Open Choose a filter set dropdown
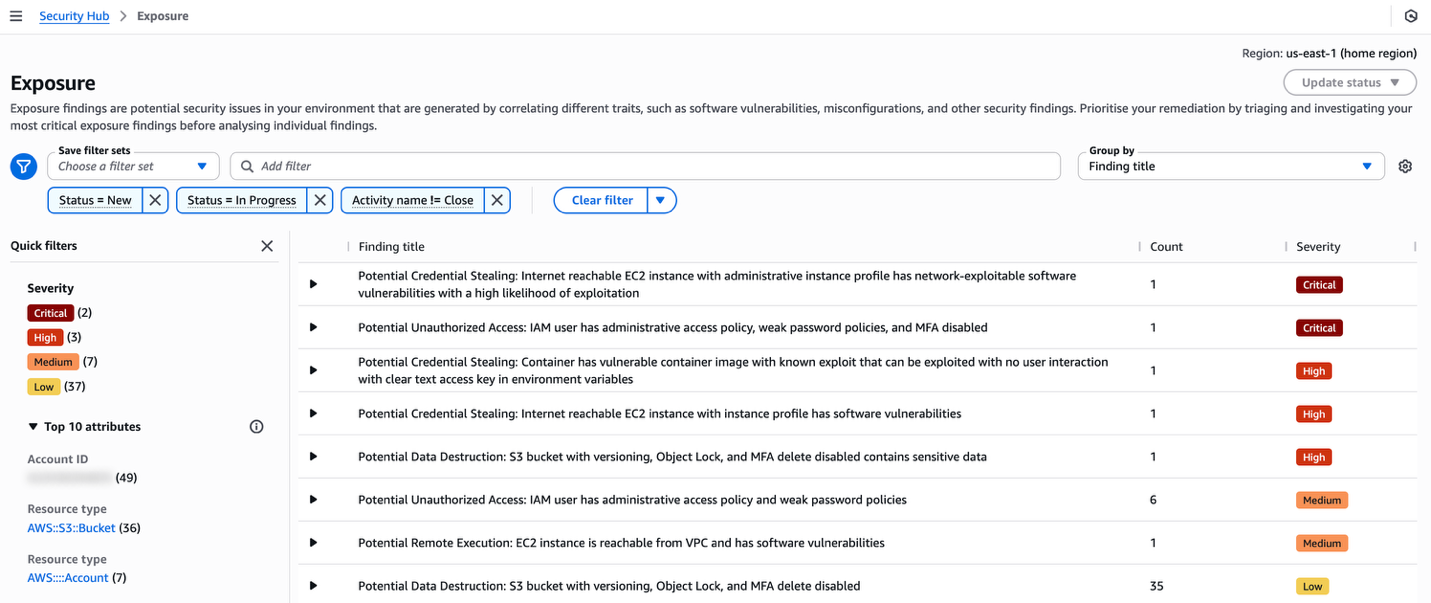Viewport: 1431px width, 603px height. pyautogui.click(x=132, y=166)
